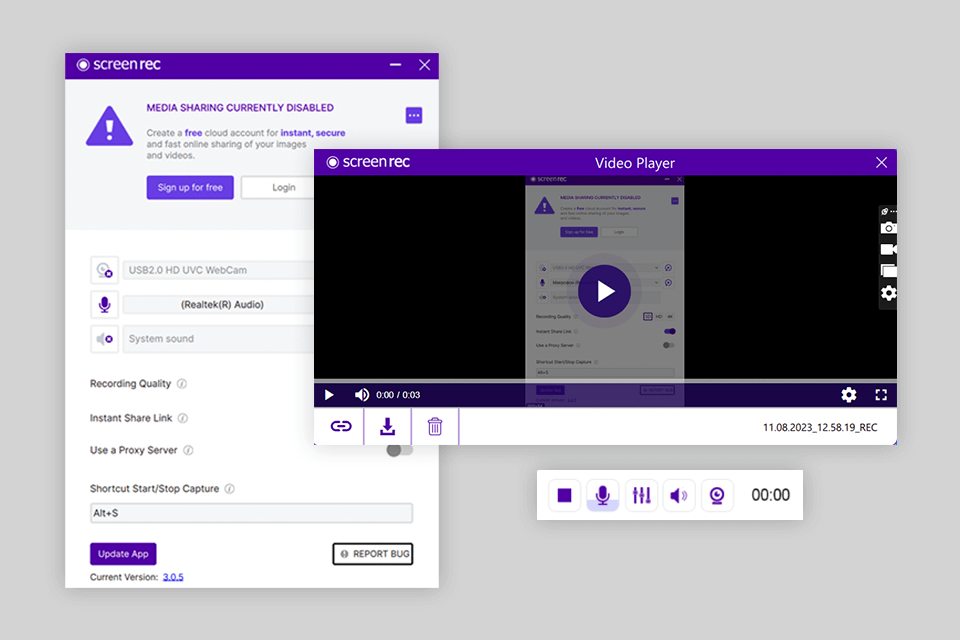This screenshot has height=640, width=960.
Task: Click the microphone icon beside Realtek Audio
Action: 105,304
